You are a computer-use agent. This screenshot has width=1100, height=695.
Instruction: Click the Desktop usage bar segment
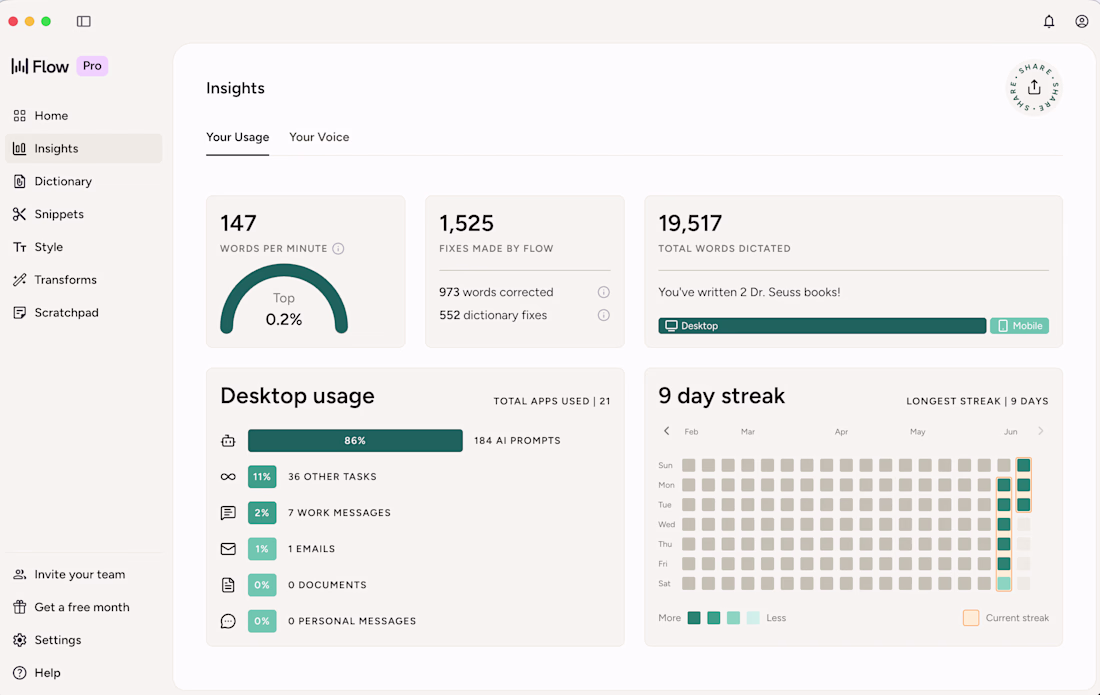(822, 325)
